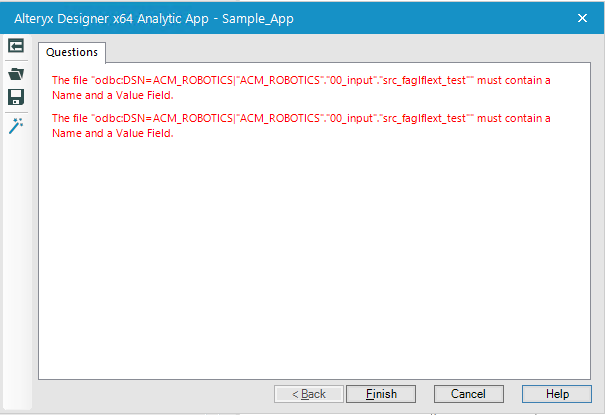Go back with the < Back button
This screenshot has height=415, width=606.
click(x=309, y=394)
